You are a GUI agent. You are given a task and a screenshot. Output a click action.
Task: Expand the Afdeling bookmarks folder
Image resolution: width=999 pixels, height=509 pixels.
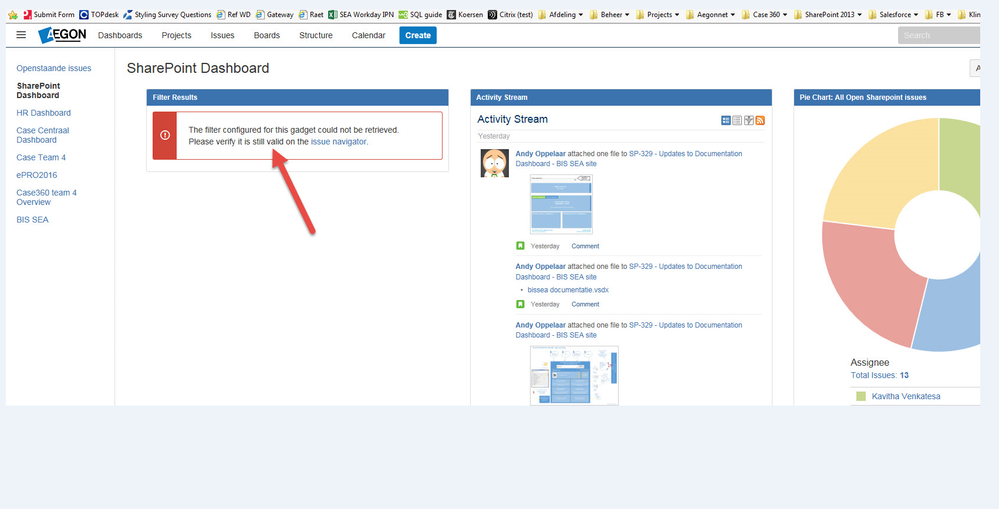pos(561,15)
